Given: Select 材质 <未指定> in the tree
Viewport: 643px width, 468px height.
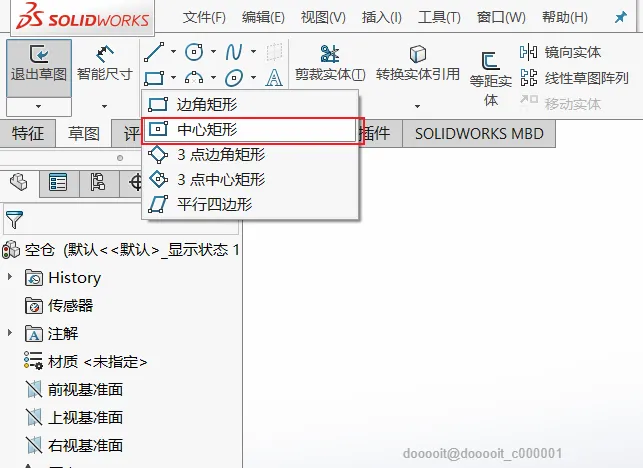Looking at the screenshot, I should (85, 362).
